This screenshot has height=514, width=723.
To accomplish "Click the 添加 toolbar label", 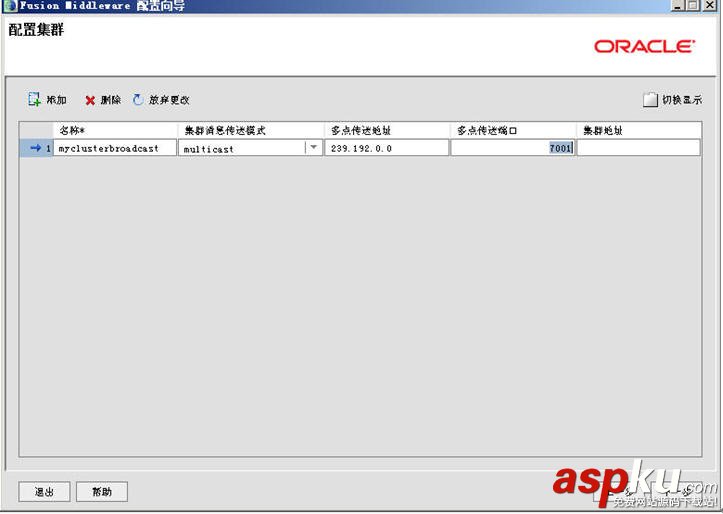I will pyautogui.click(x=57, y=100).
